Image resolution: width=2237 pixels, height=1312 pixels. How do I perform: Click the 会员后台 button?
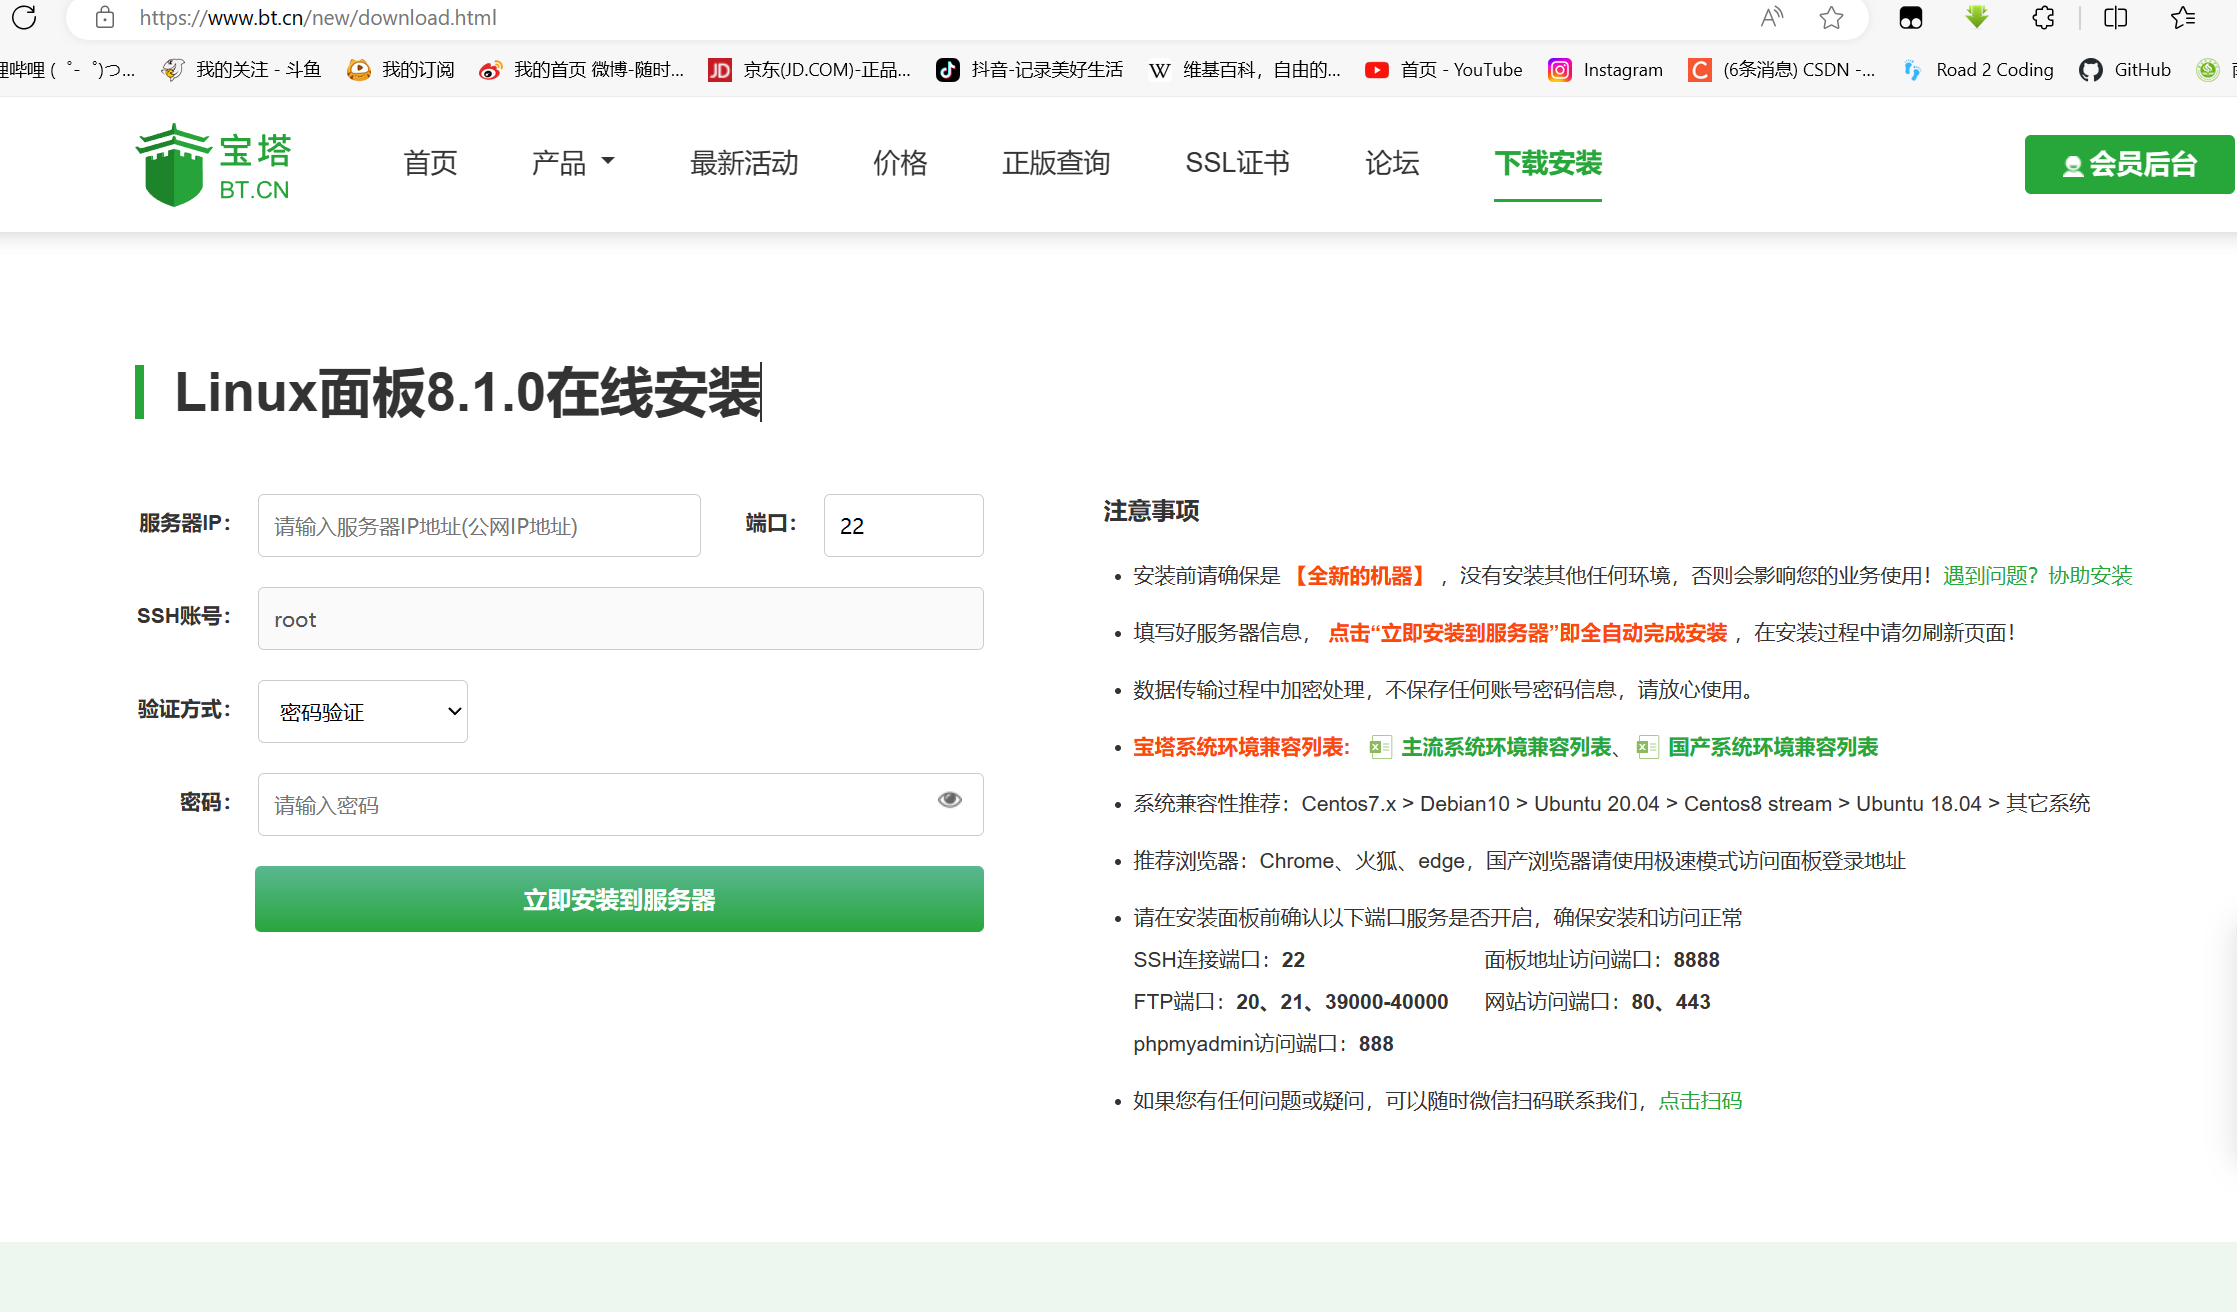[2129, 164]
